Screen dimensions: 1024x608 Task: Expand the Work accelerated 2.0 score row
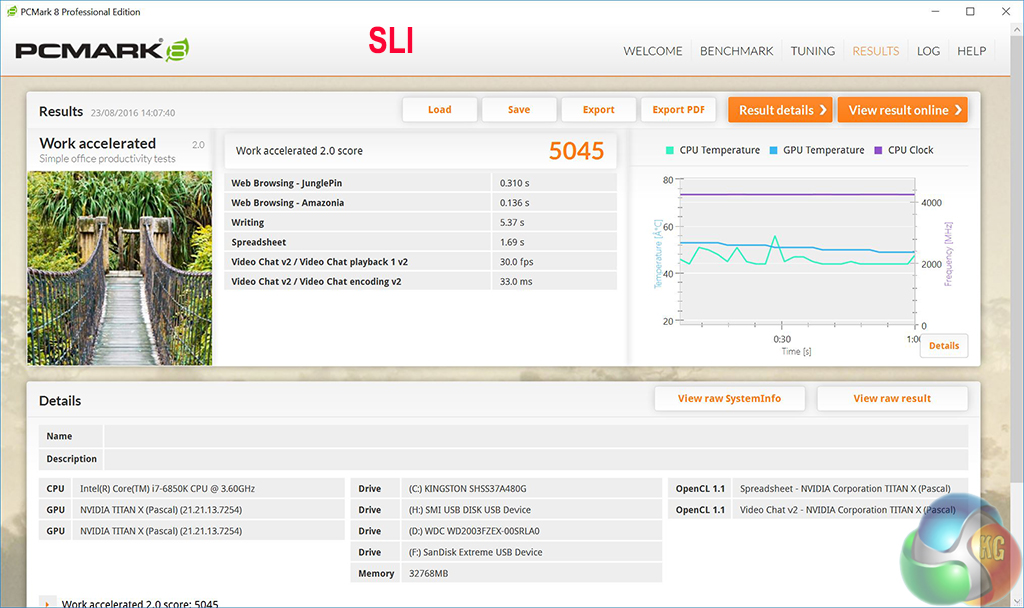[47, 603]
